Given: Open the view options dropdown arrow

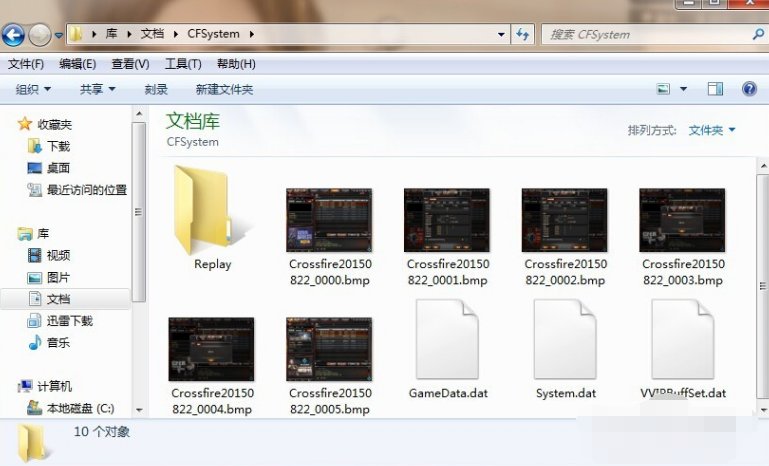Looking at the screenshot, I should 683,89.
